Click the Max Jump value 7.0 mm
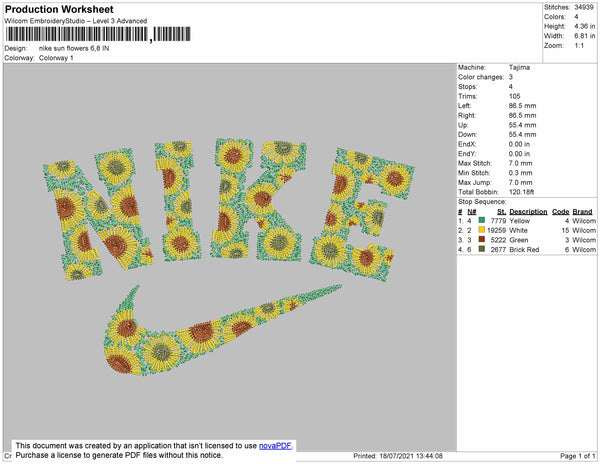The height and width of the screenshot is (464, 600). [520, 182]
